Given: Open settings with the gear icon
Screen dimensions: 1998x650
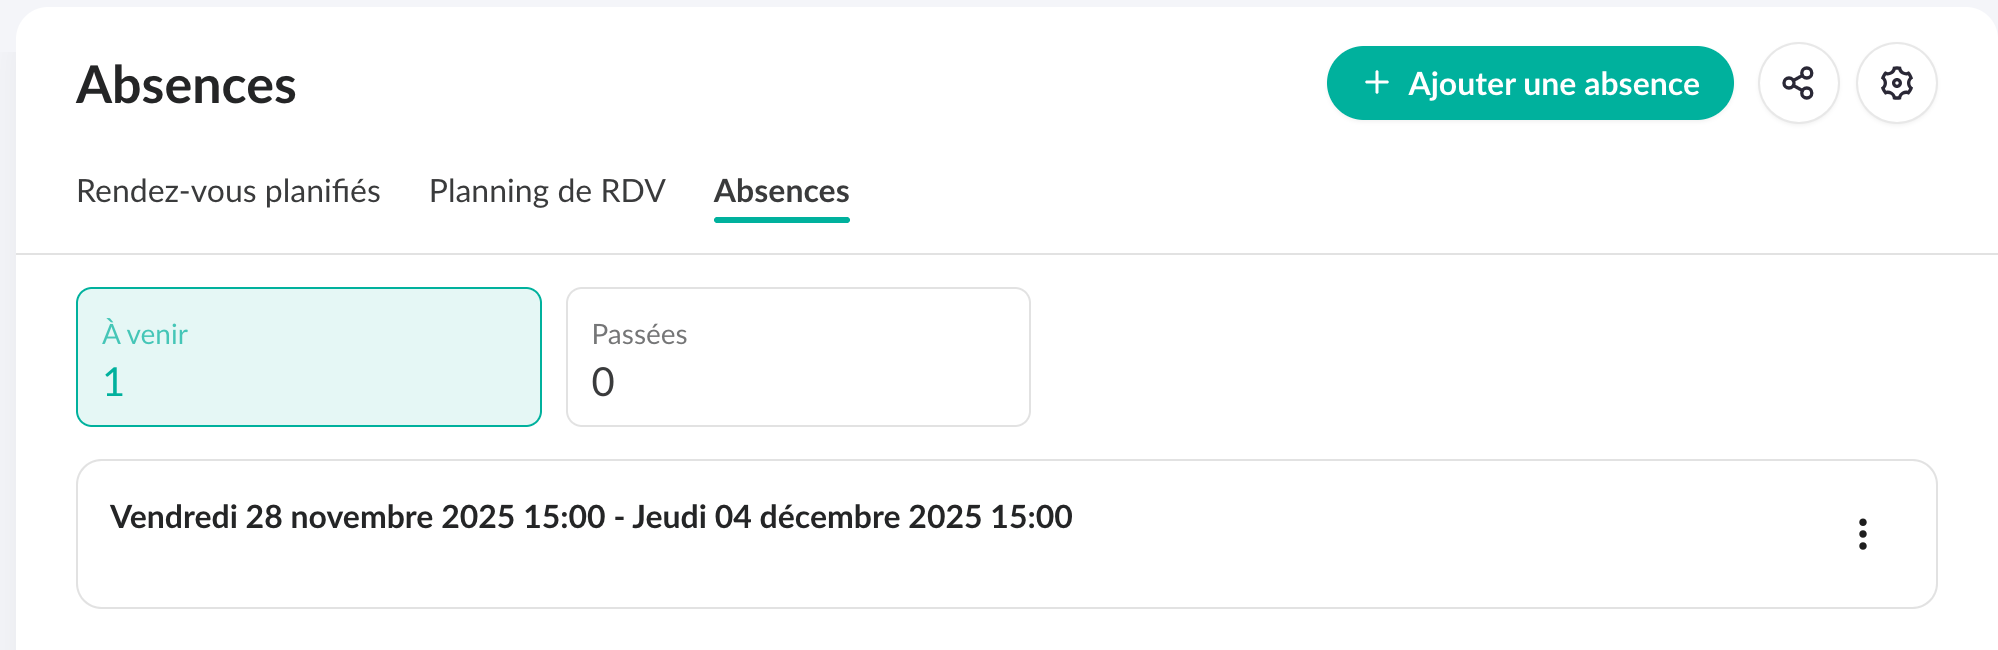Looking at the screenshot, I should [1896, 83].
